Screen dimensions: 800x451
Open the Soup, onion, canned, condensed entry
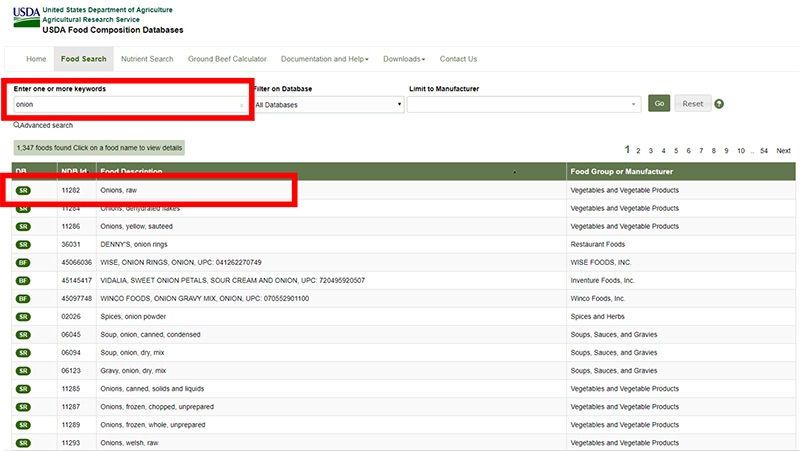[x=151, y=335]
